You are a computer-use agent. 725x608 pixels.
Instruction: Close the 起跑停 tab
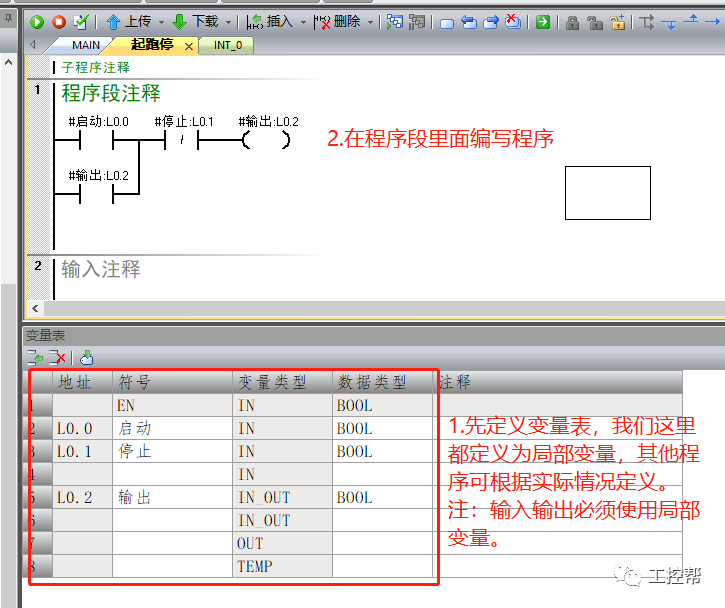point(188,46)
